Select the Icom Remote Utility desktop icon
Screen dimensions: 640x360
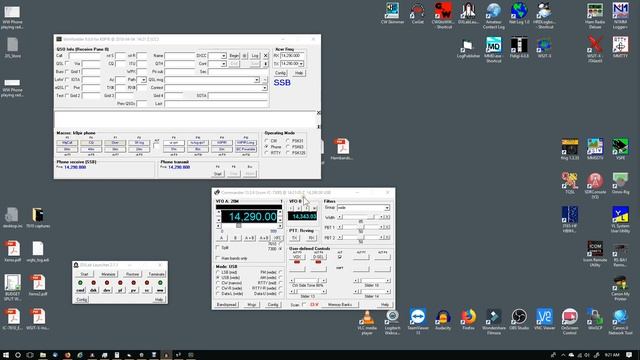595,254
